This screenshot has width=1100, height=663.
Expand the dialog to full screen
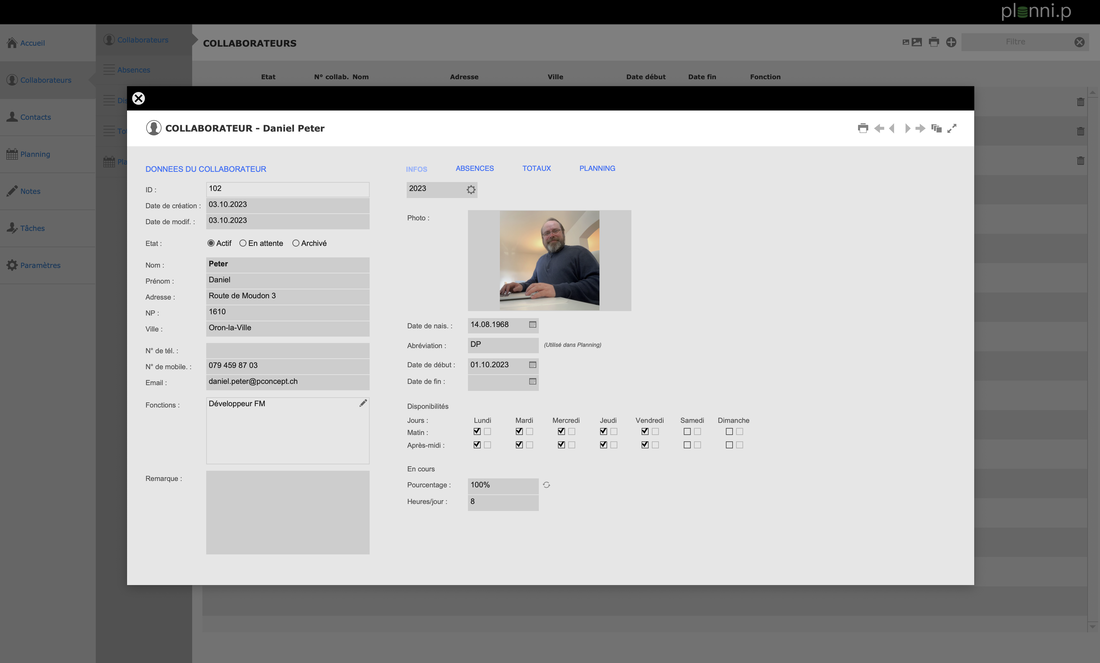tap(952, 128)
